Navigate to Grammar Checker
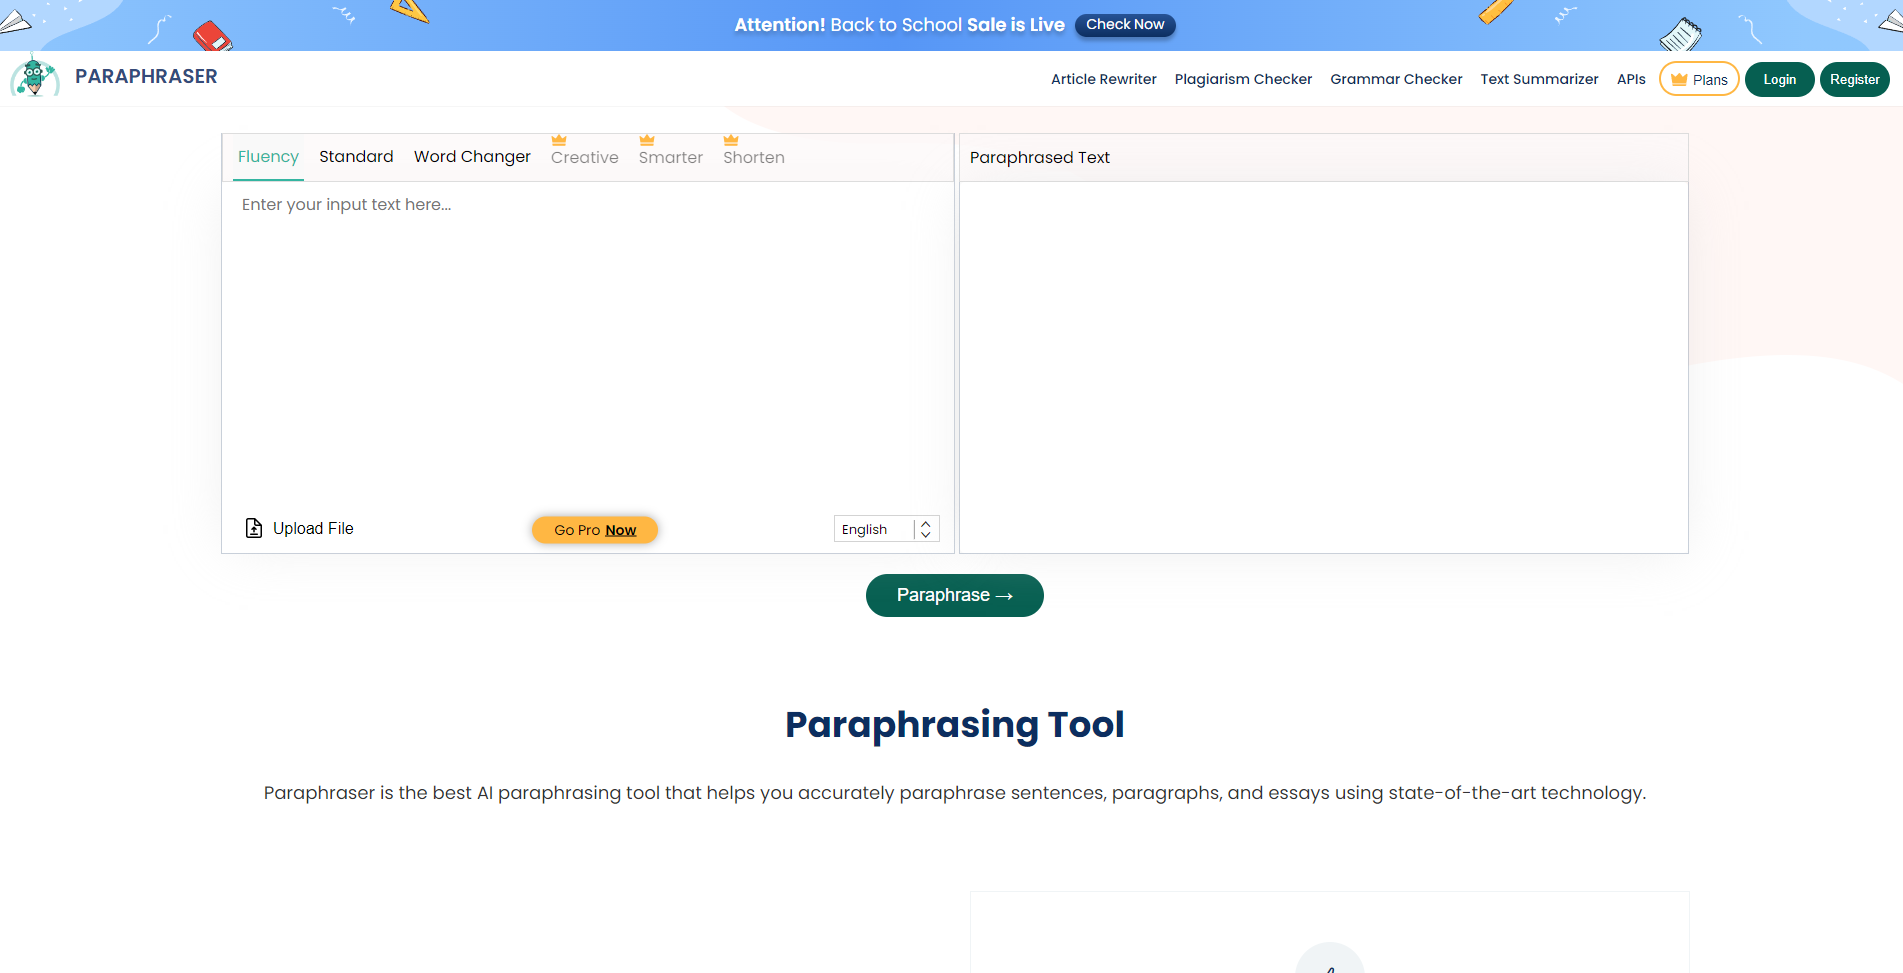 (x=1396, y=79)
